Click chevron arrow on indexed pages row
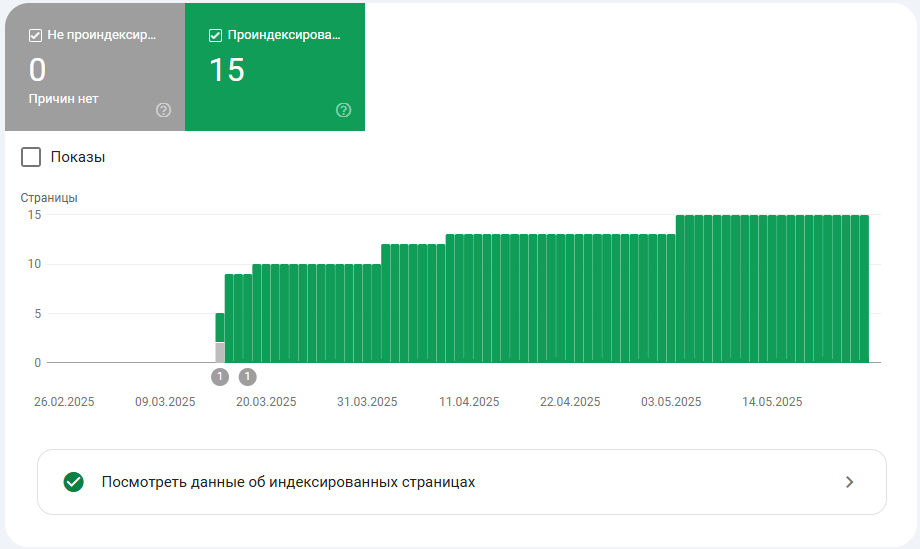The image size is (920, 549). pos(849,482)
